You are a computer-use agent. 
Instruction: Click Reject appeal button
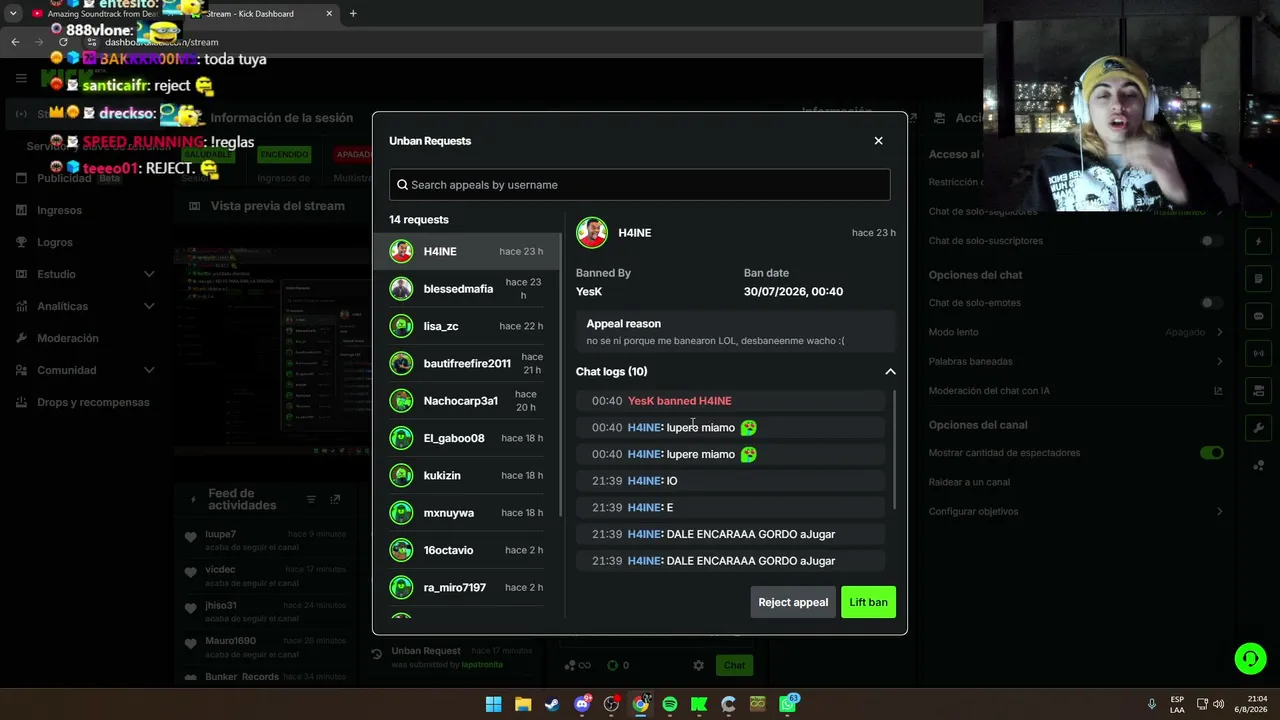coord(793,602)
